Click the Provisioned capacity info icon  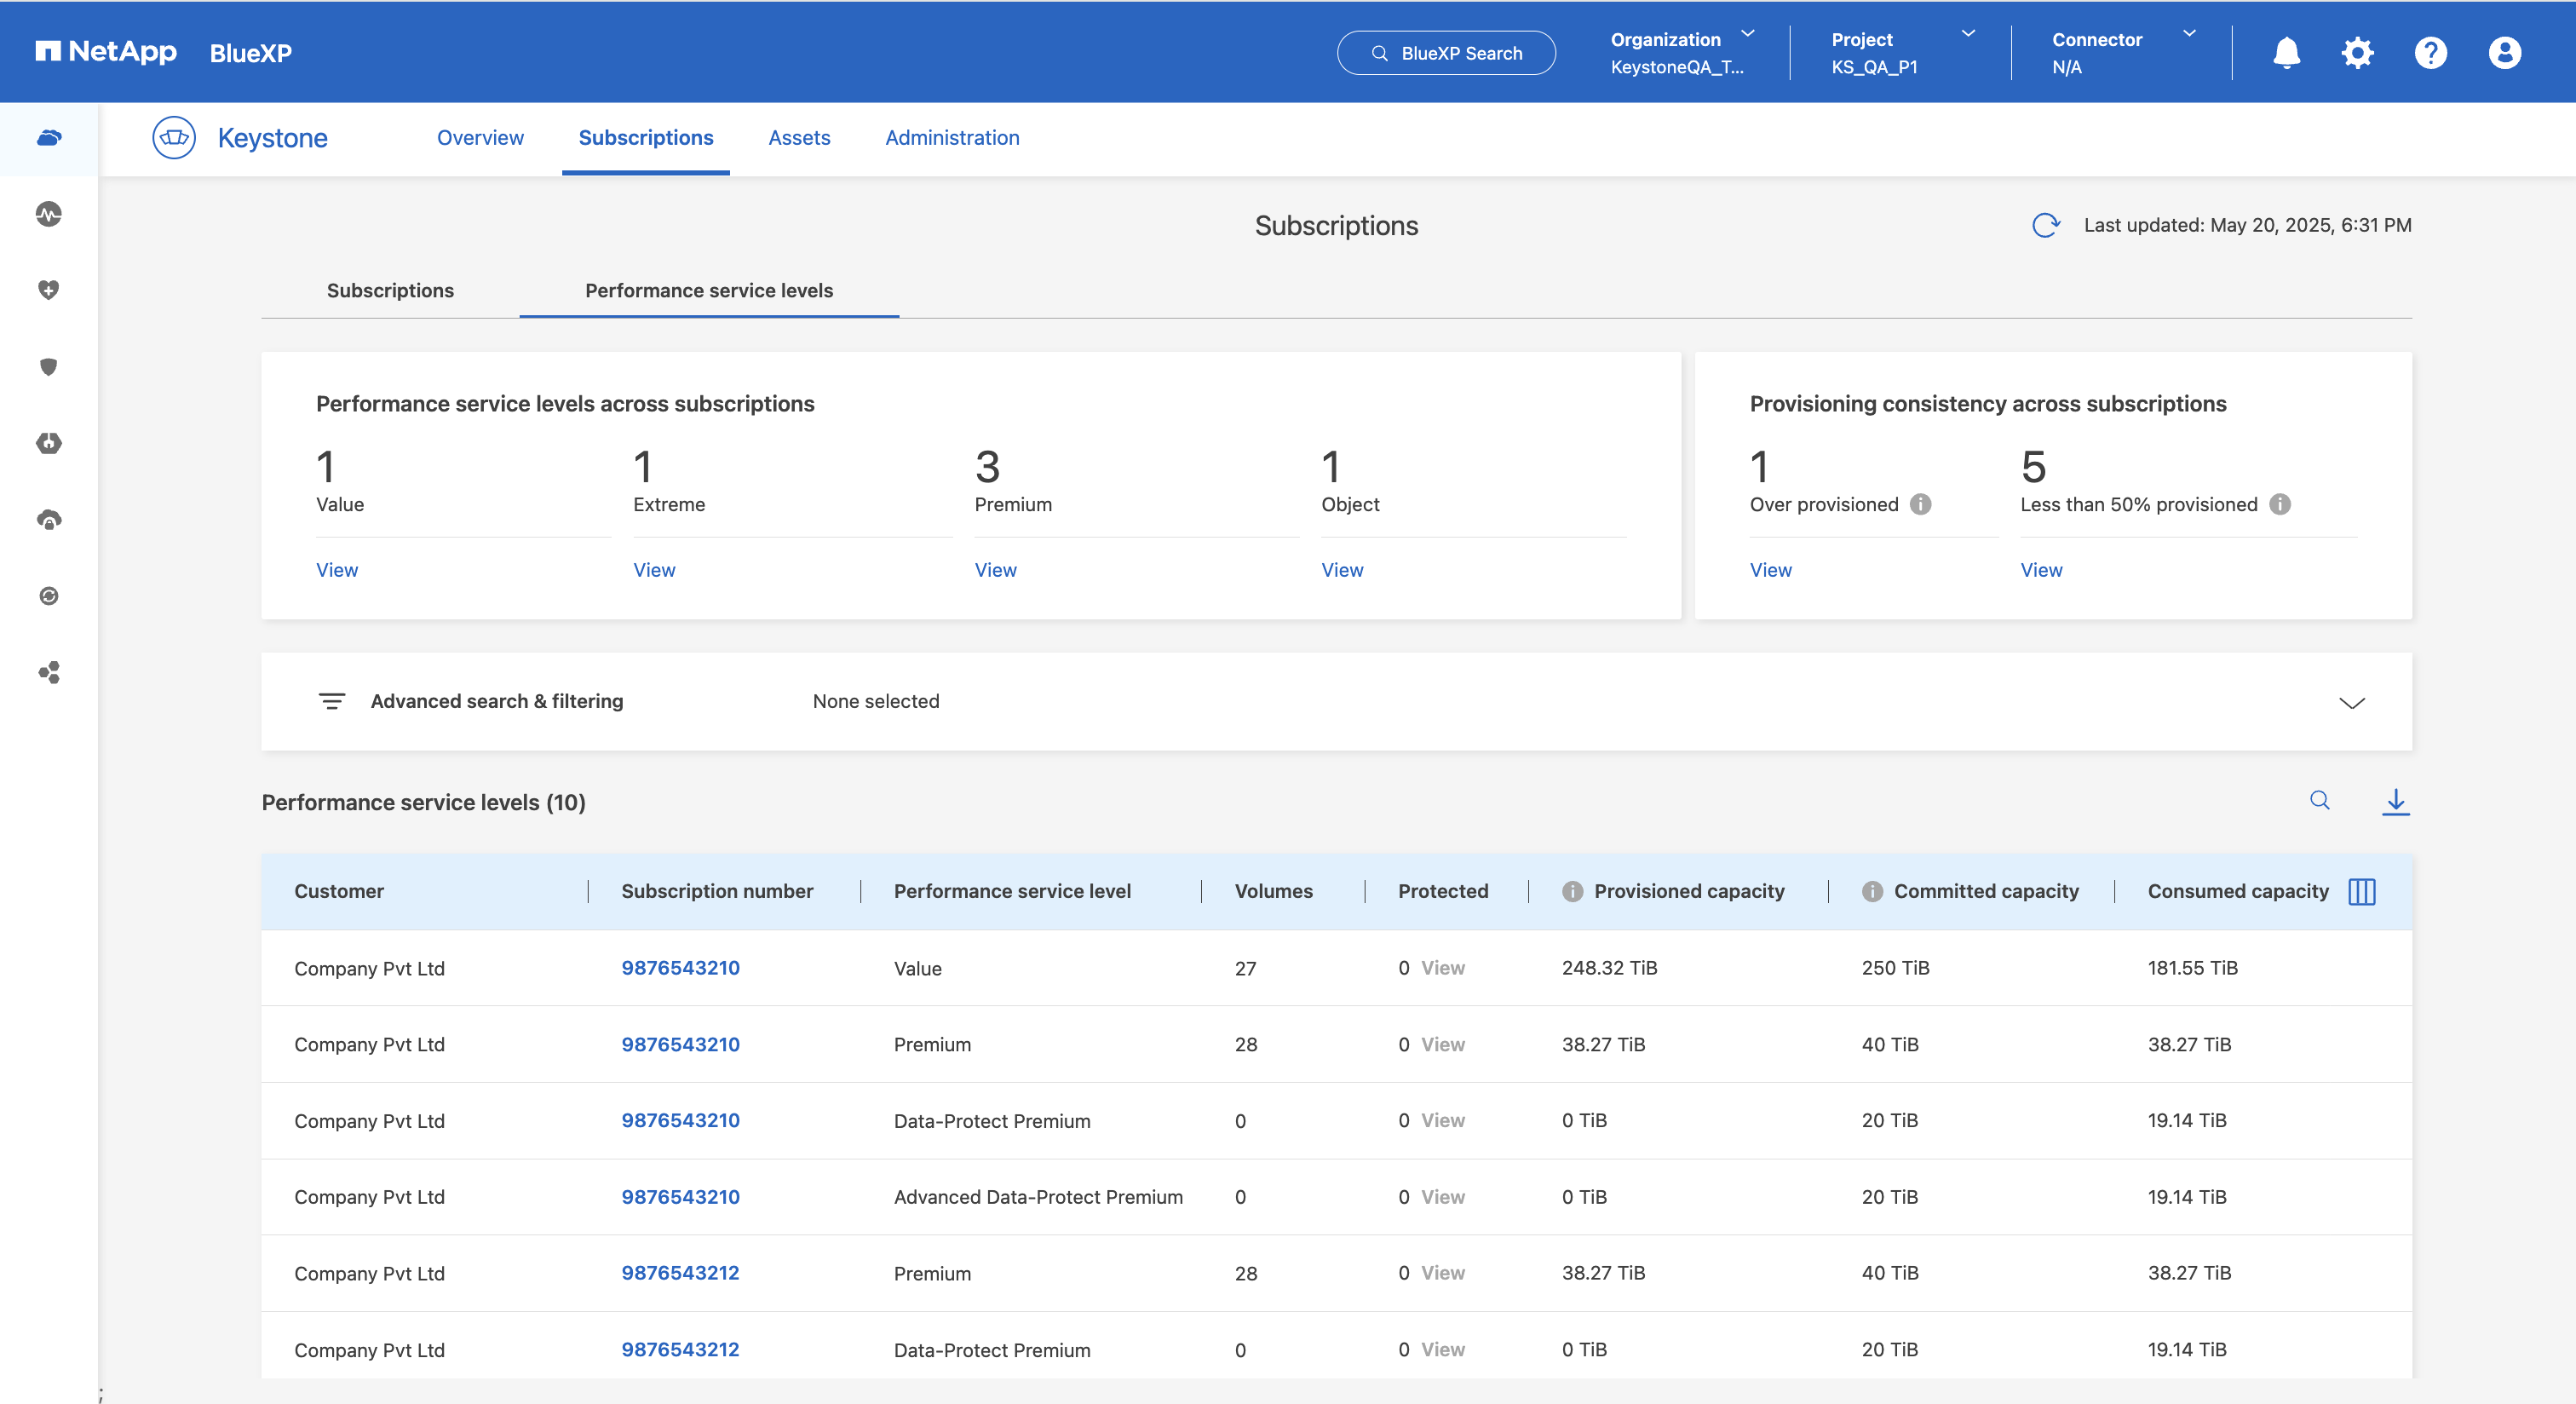[x=1572, y=891]
